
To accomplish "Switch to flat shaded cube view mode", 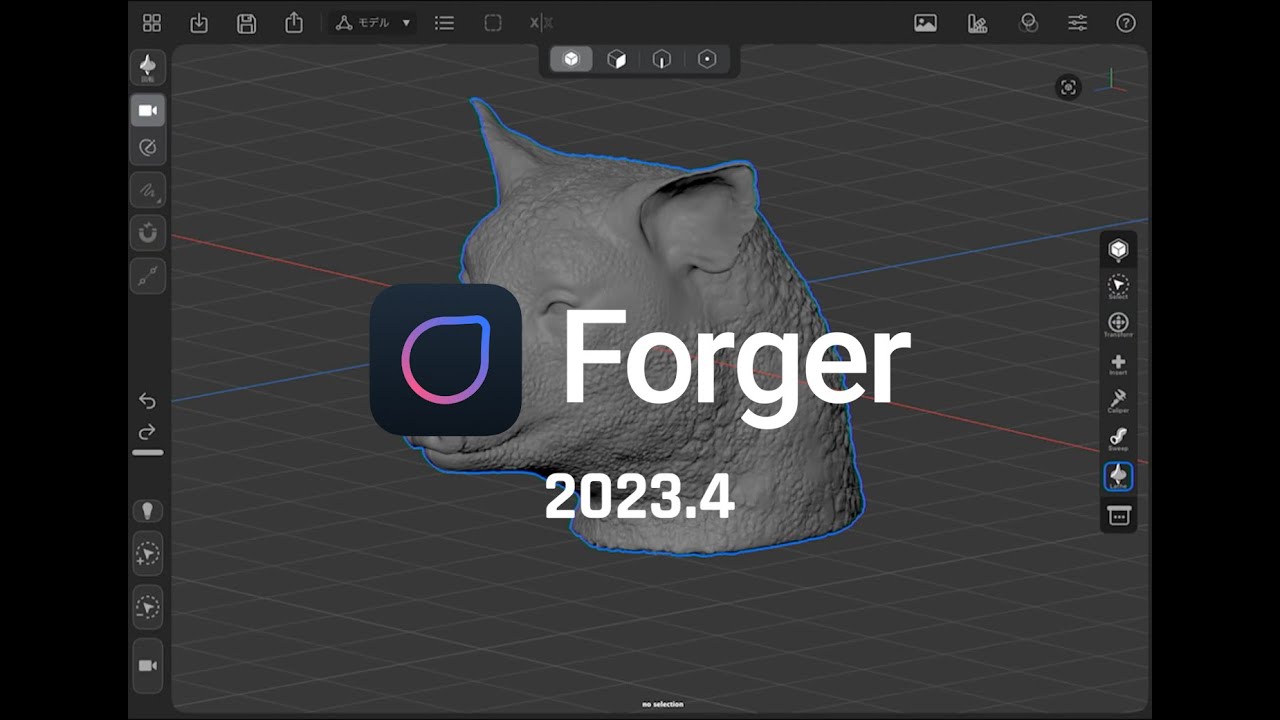I will (x=617, y=60).
